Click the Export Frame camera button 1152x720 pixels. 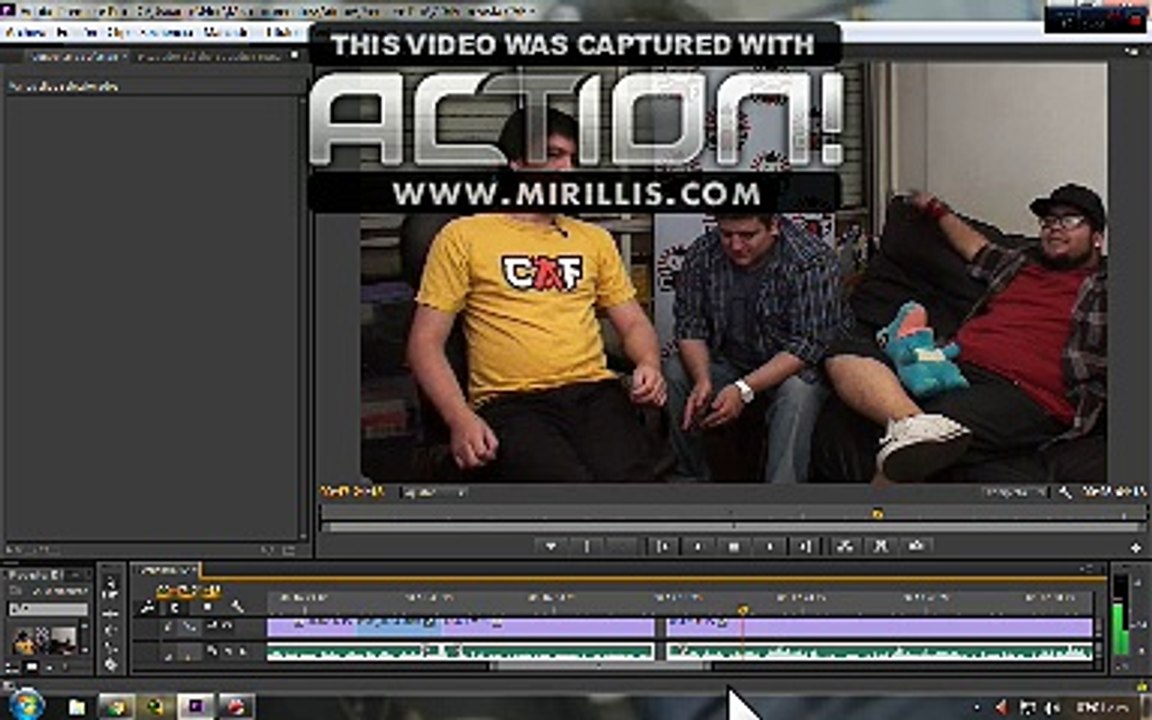[916, 546]
